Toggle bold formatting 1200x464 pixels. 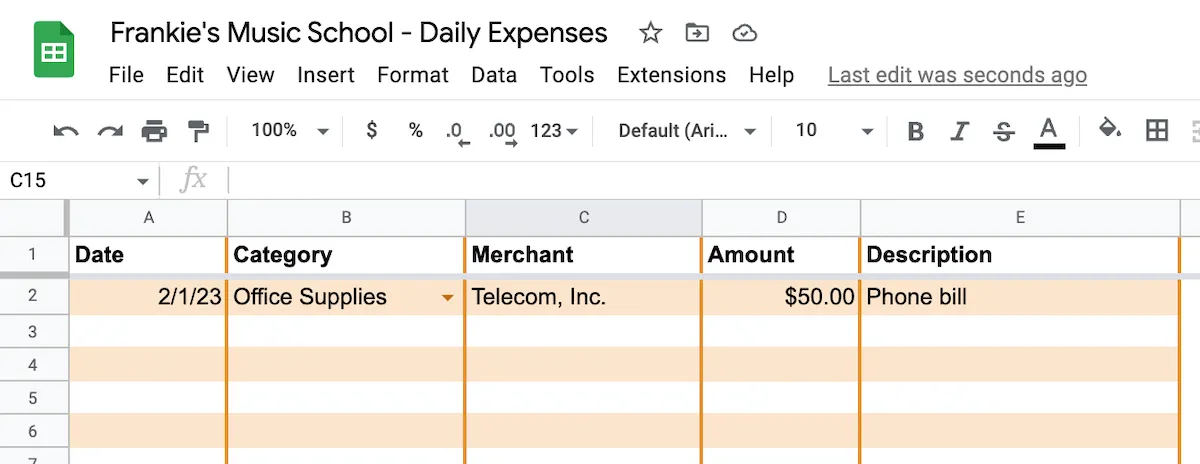915,130
